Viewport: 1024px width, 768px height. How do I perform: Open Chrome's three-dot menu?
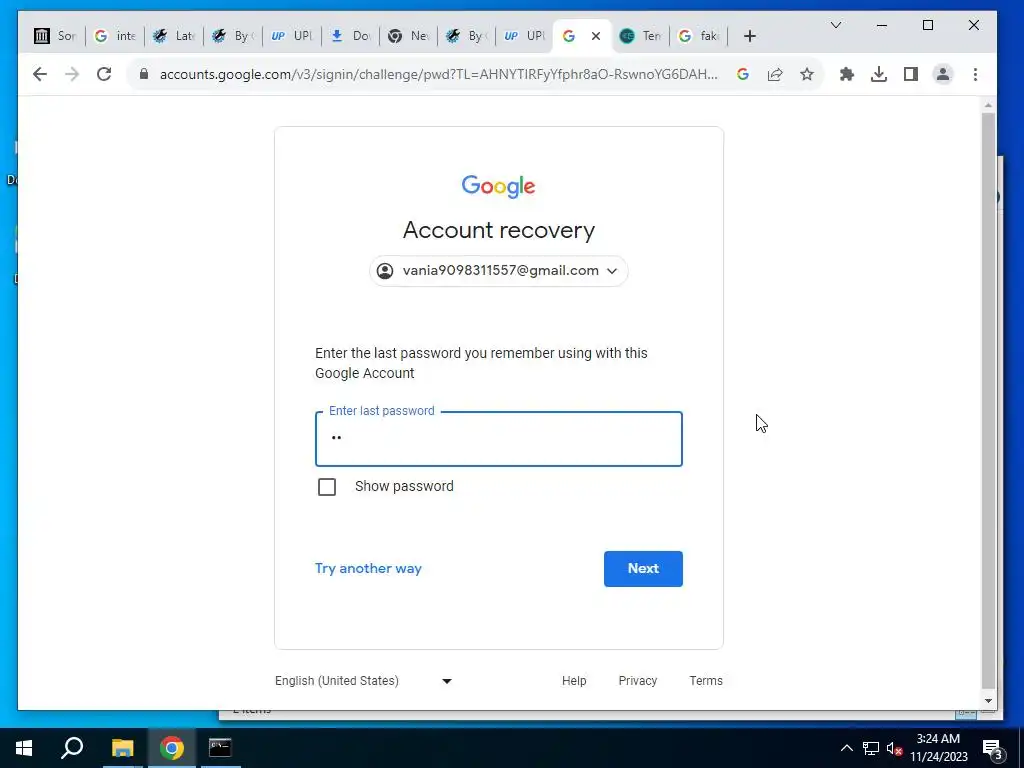coord(975,74)
